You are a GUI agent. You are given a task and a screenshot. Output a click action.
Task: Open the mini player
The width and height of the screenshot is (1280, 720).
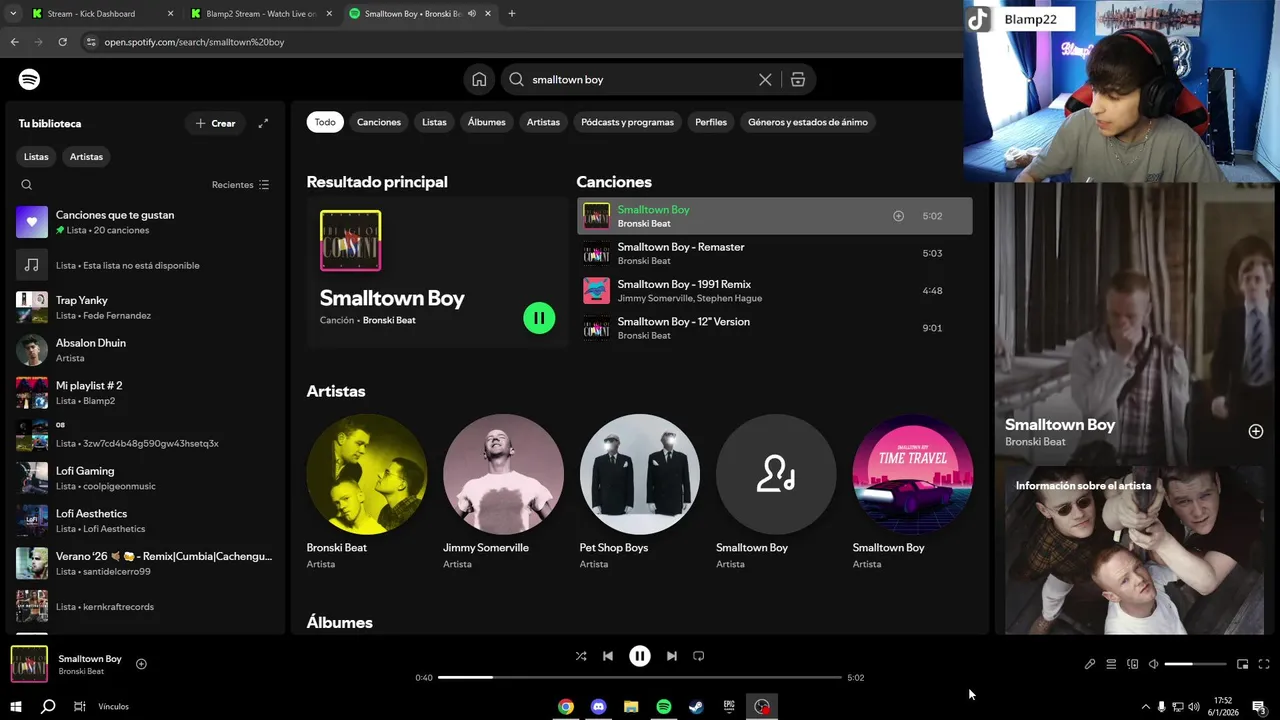[1243, 664]
